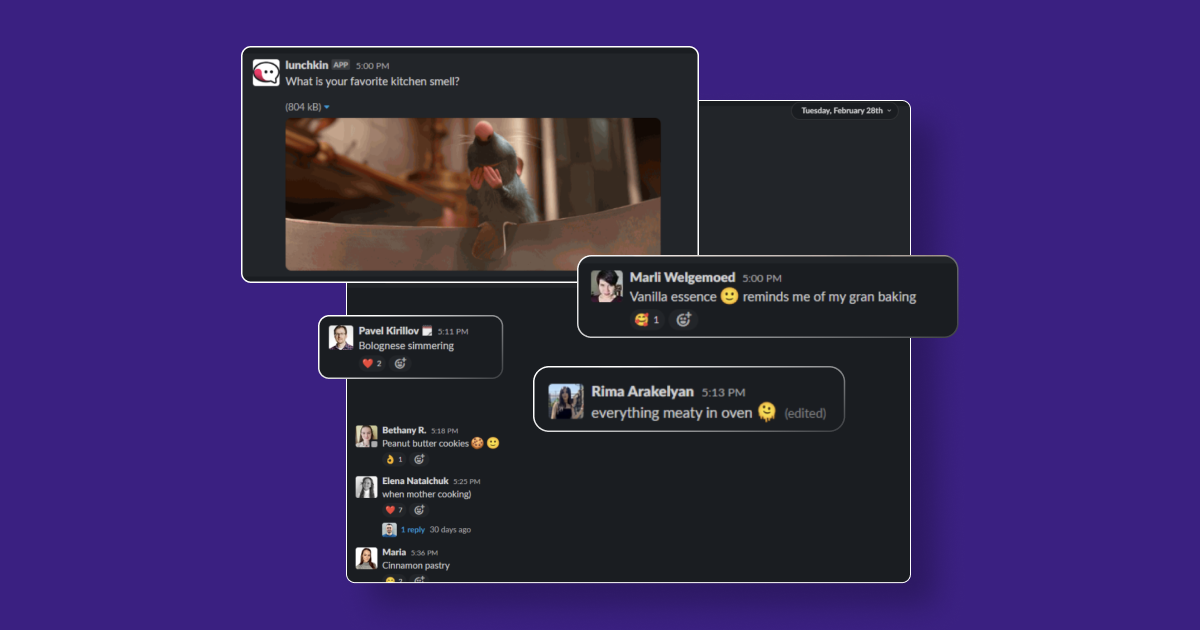The height and width of the screenshot is (630, 1200).
Task: Open the Ratatouille GIF attachment
Action: (473, 194)
